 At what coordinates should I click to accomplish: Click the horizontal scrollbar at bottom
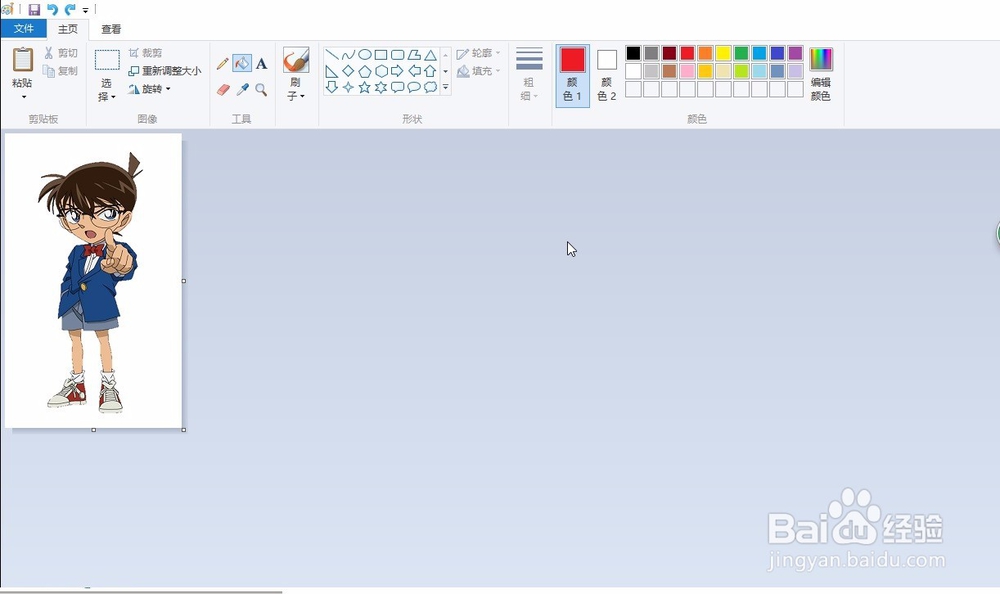pyautogui.click(x=141, y=591)
